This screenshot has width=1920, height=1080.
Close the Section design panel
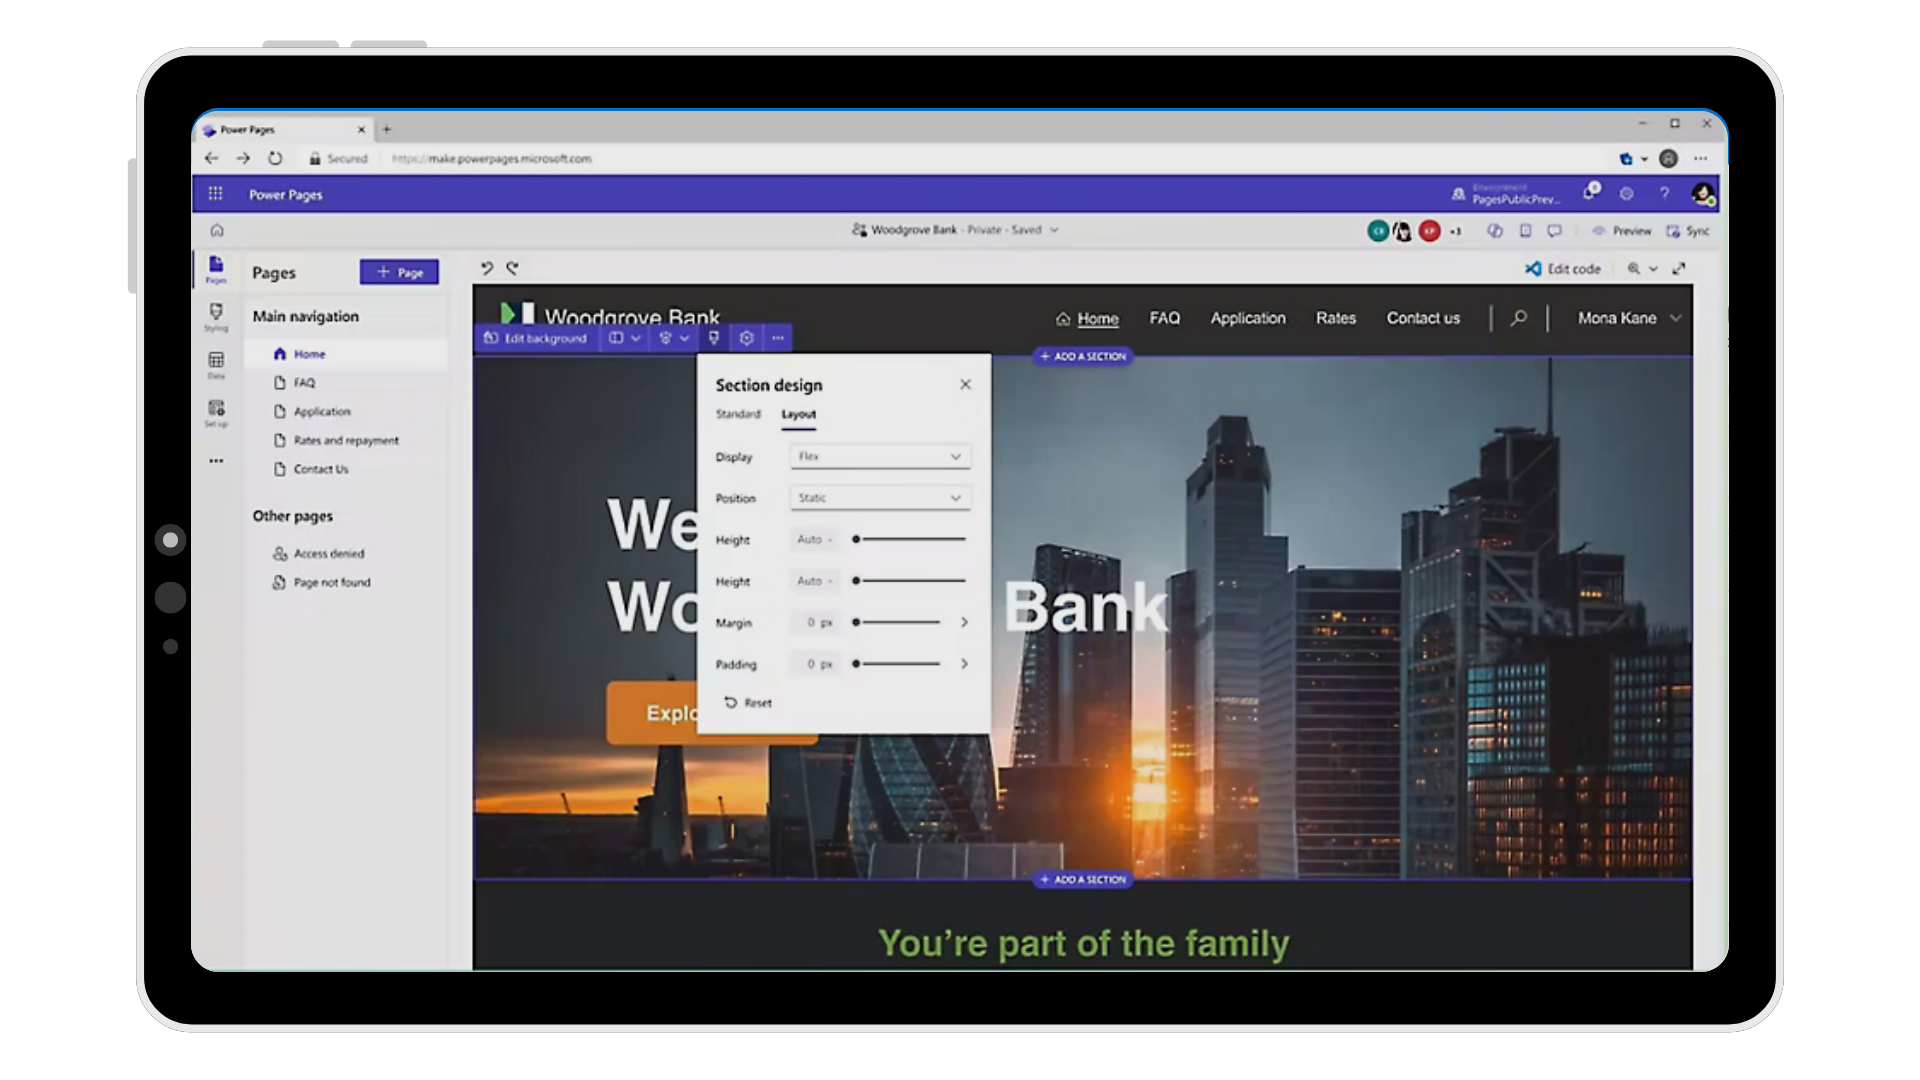965,384
